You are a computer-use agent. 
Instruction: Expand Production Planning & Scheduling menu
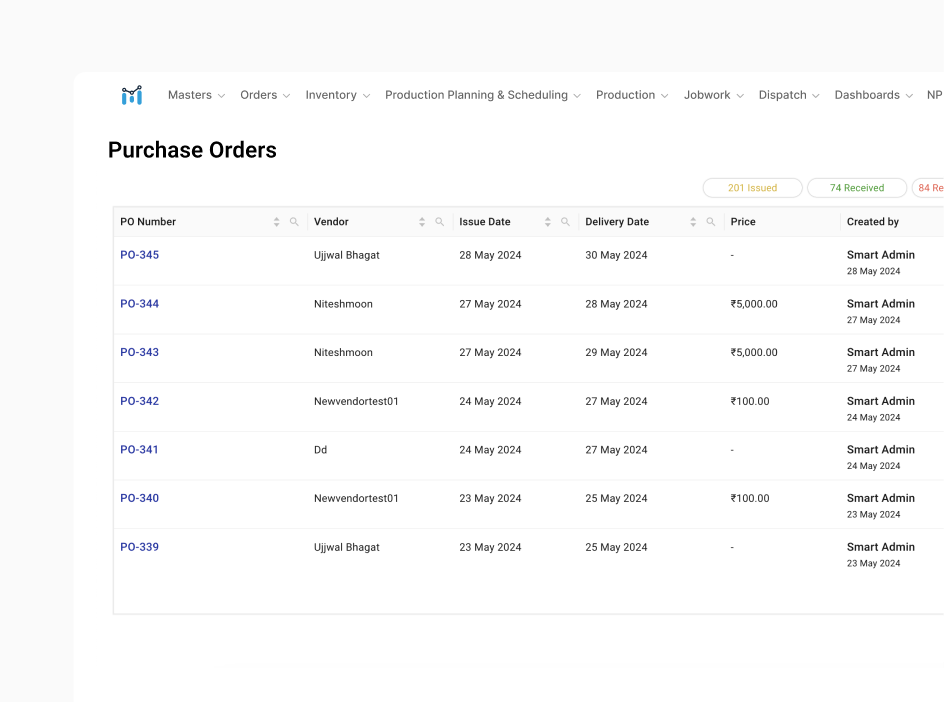pyautogui.click(x=482, y=95)
